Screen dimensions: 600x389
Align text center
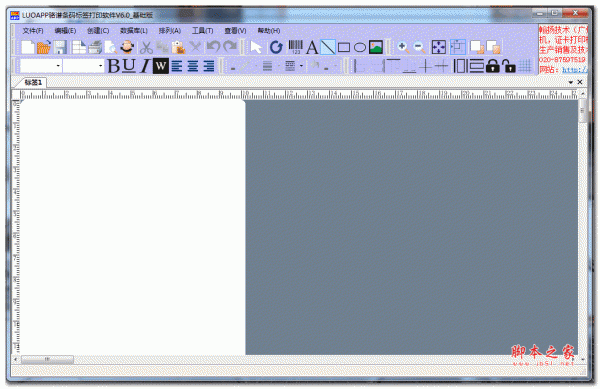[192, 66]
